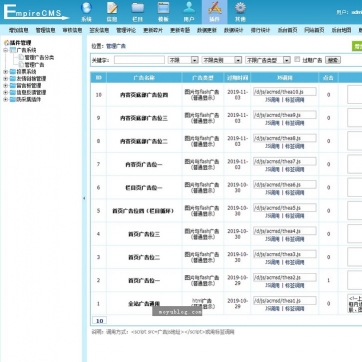Image resolution: width=362 pixels, height=362 pixels.
Task: Click 过期时间 column header
Action: pyautogui.click(x=237, y=78)
